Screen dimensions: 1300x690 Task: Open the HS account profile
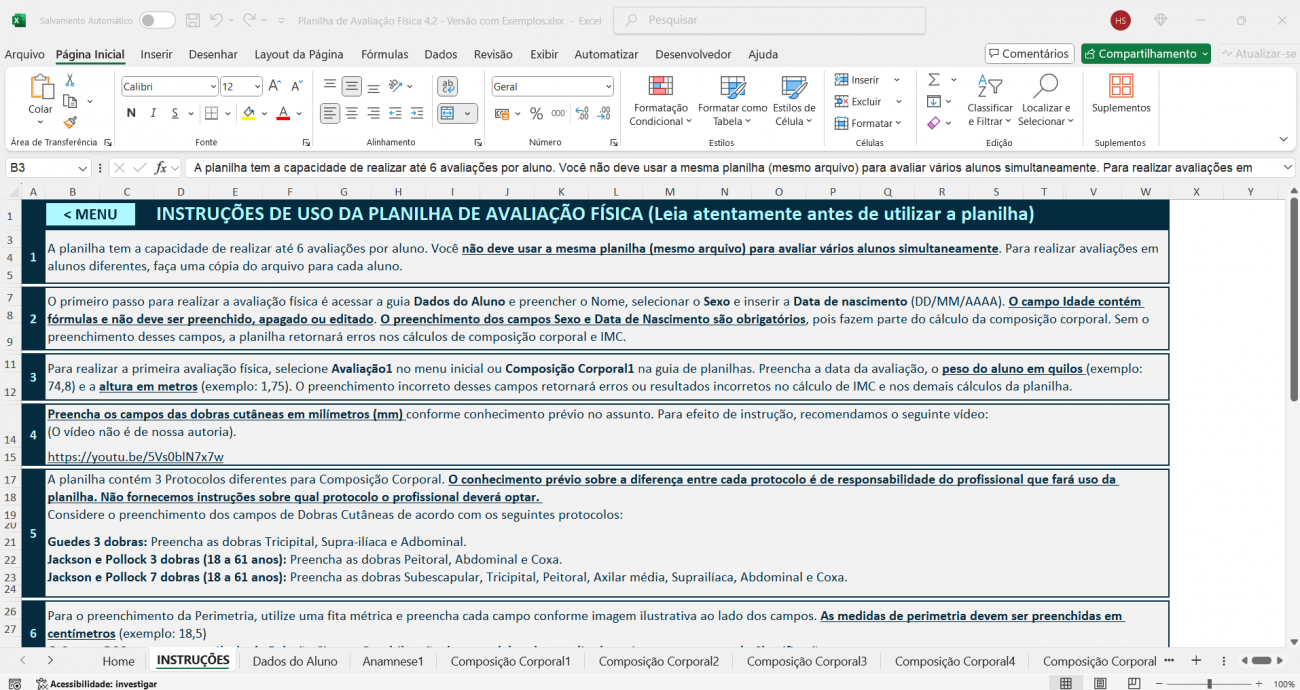coord(1121,20)
